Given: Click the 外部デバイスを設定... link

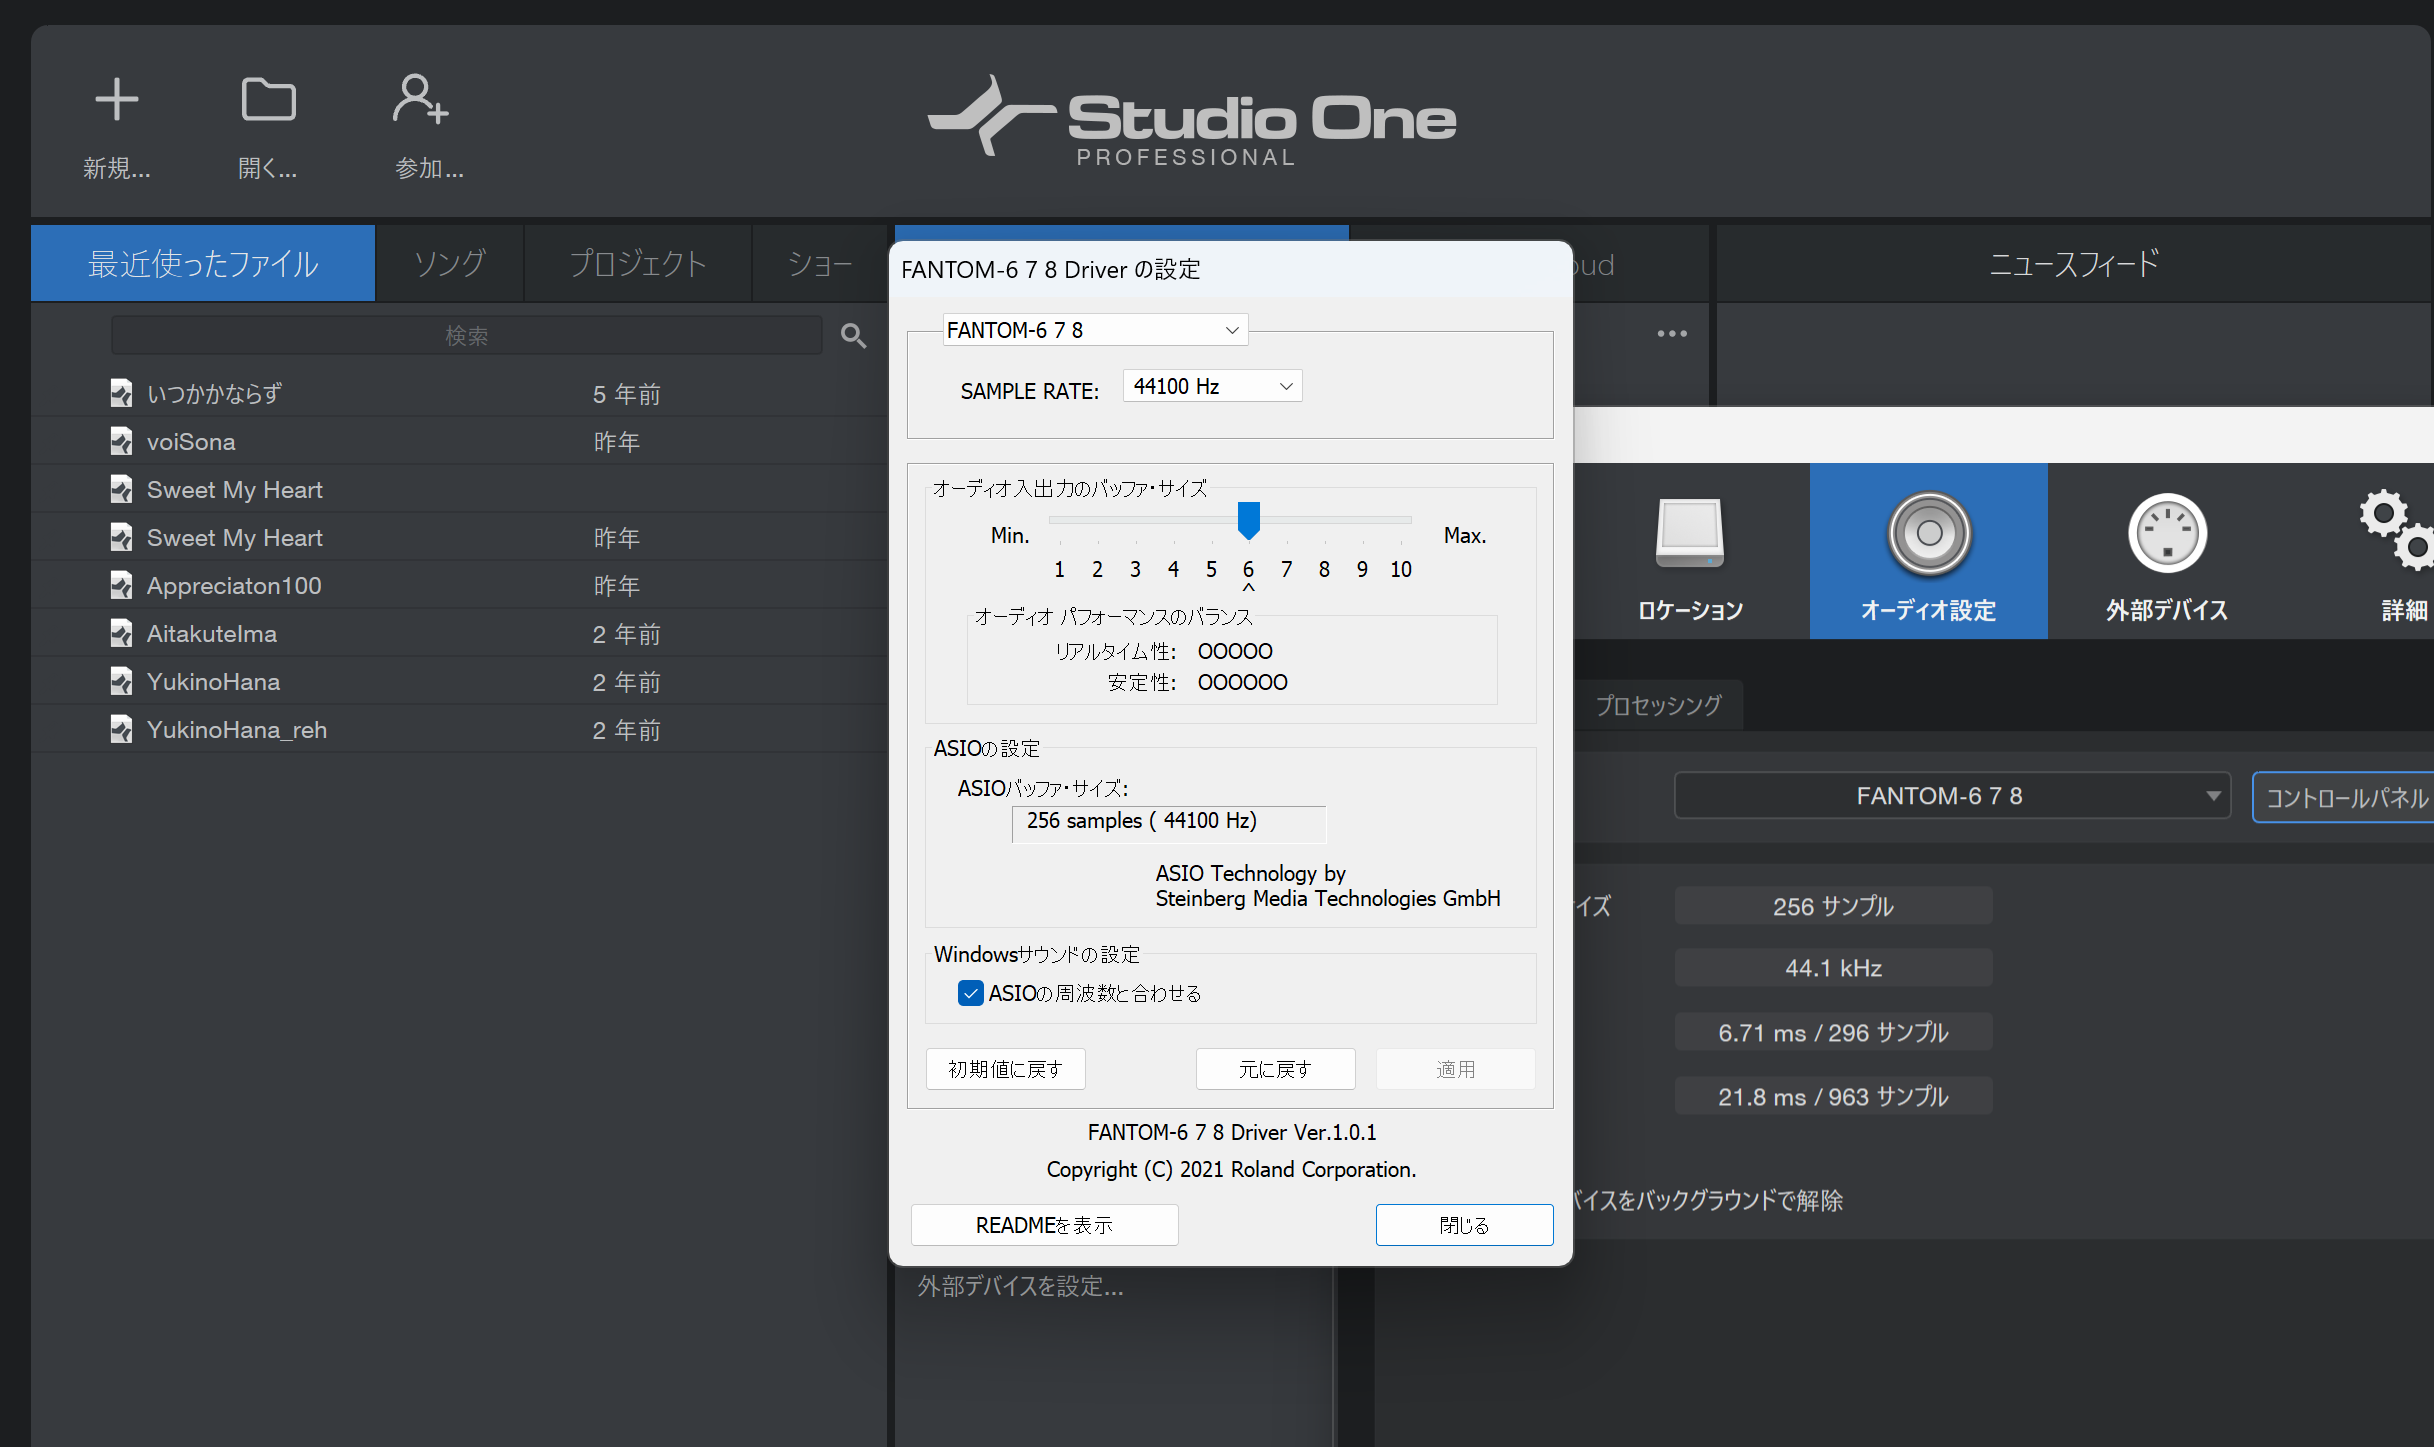Looking at the screenshot, I should tap(1020, 1286).
